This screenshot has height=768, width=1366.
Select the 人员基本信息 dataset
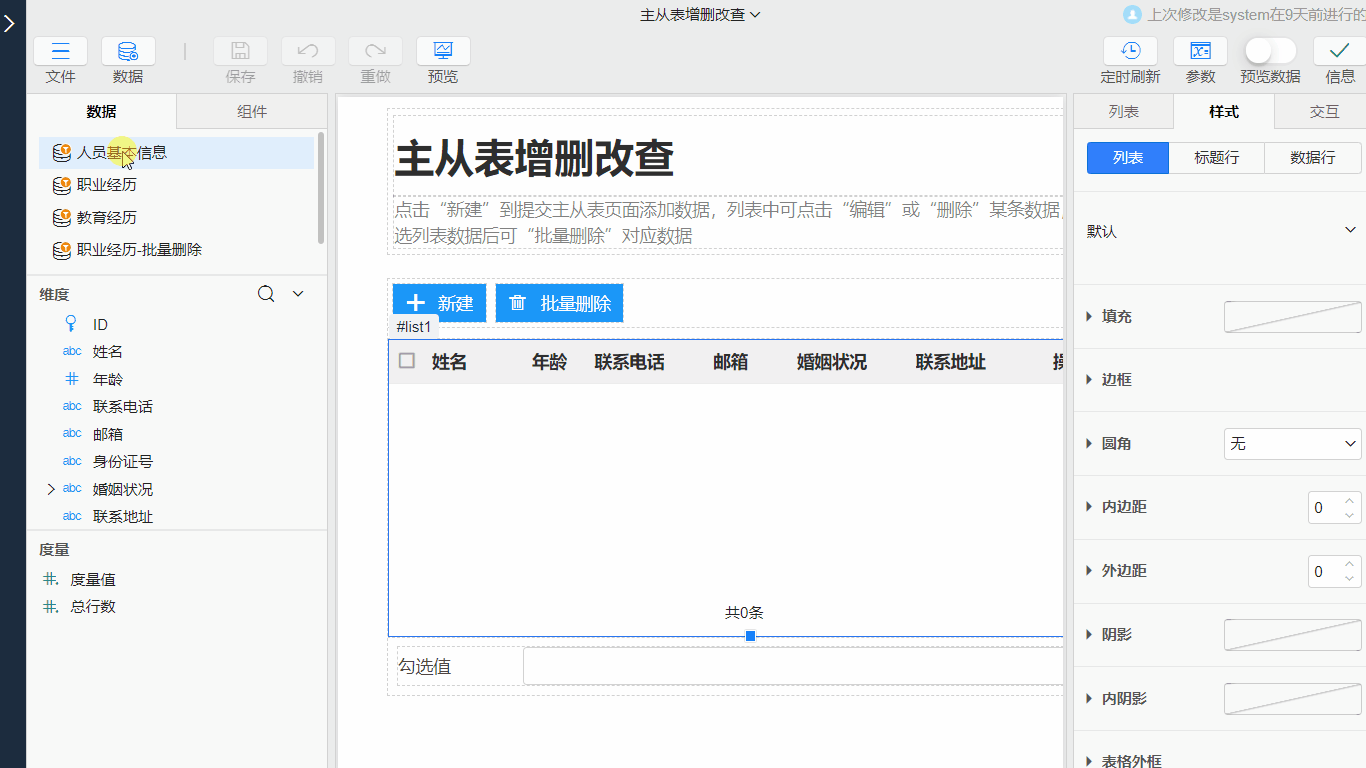(x=176, y=153)
